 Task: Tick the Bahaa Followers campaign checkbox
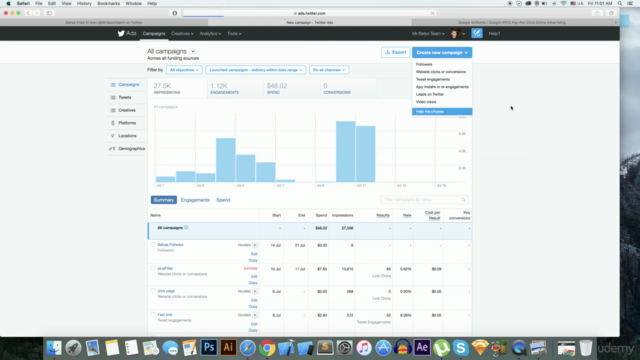click(153, 245)
